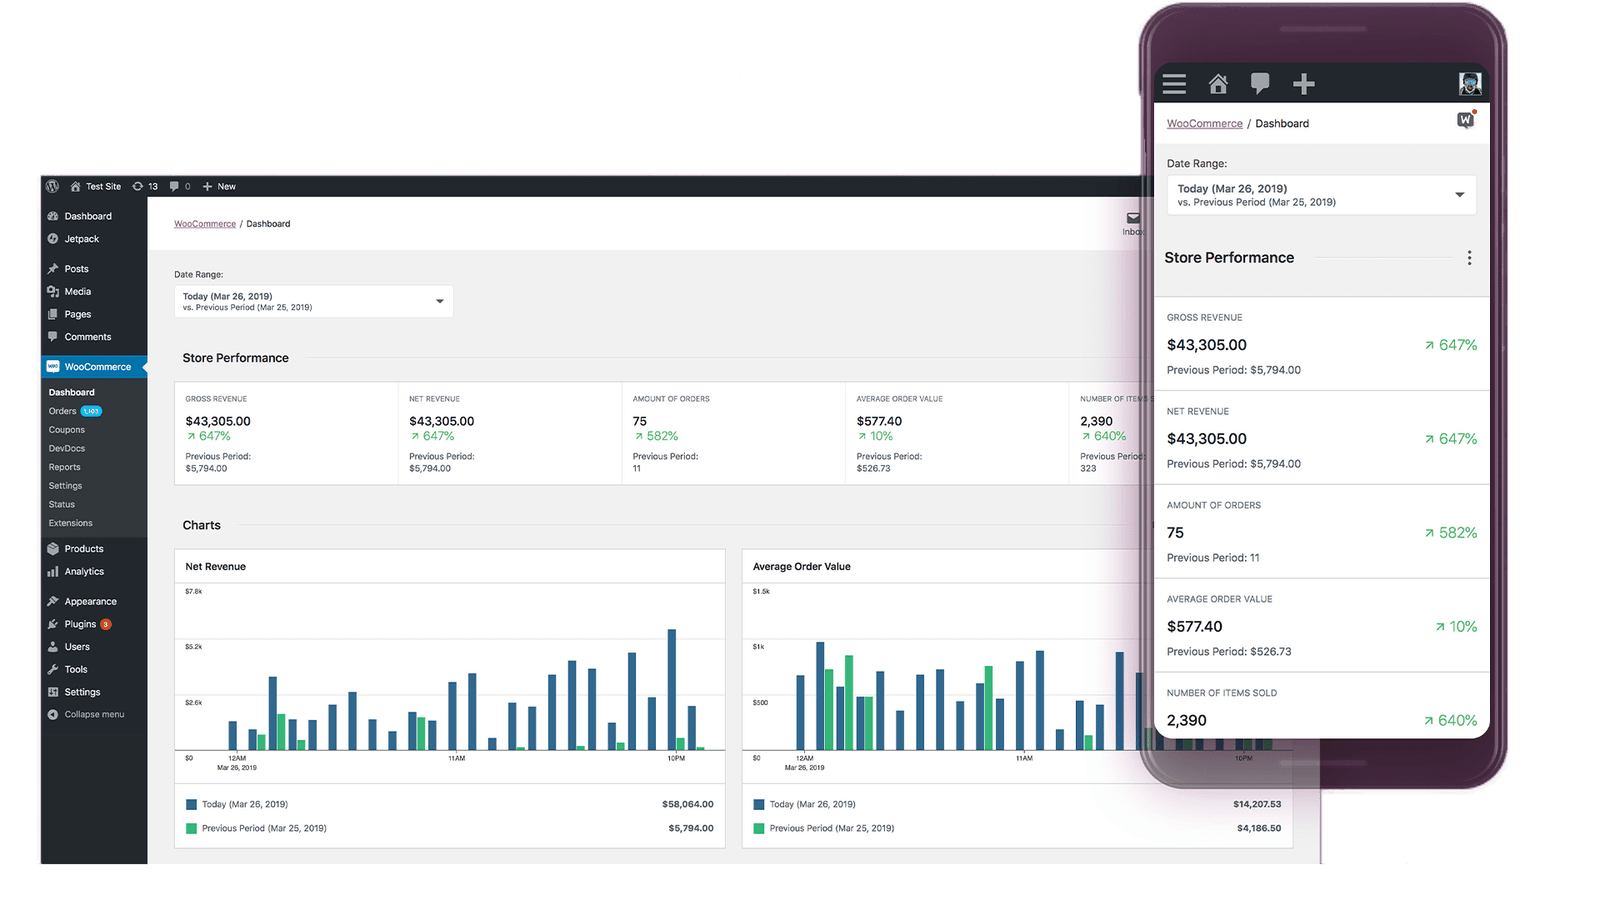Open Date Range dropdown on phone
The width and height of the screenshot is (1600, 900).
(1321, 195)
